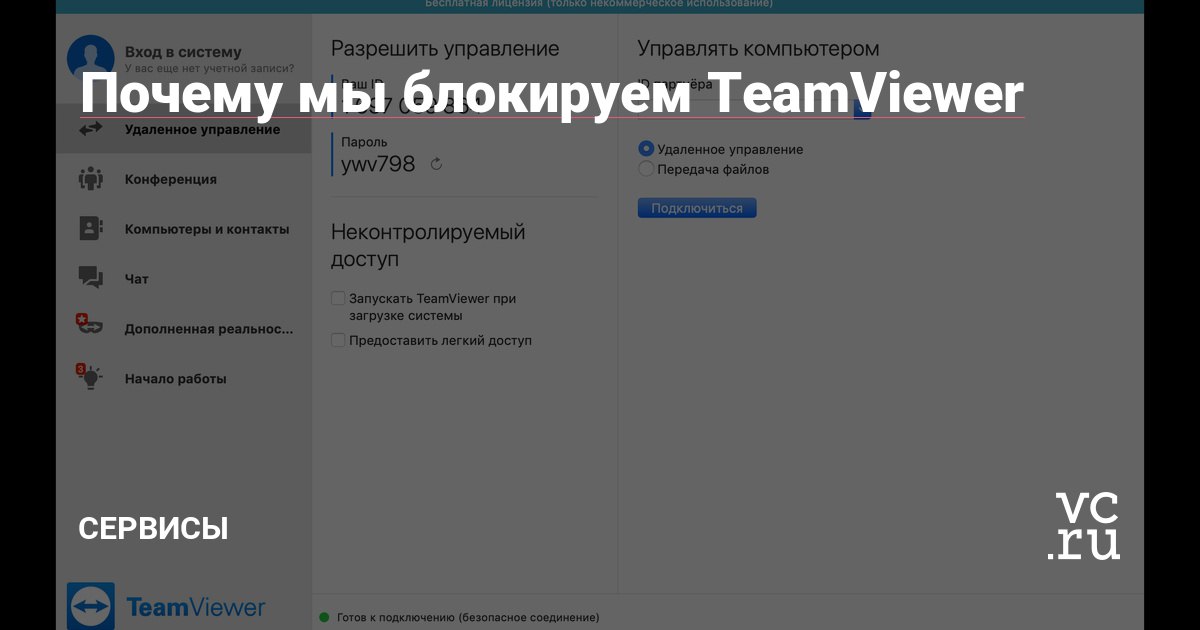Click the Конференция people icon
The width and height of the screenshot is (1200, 630).
[x=91, y=179]
